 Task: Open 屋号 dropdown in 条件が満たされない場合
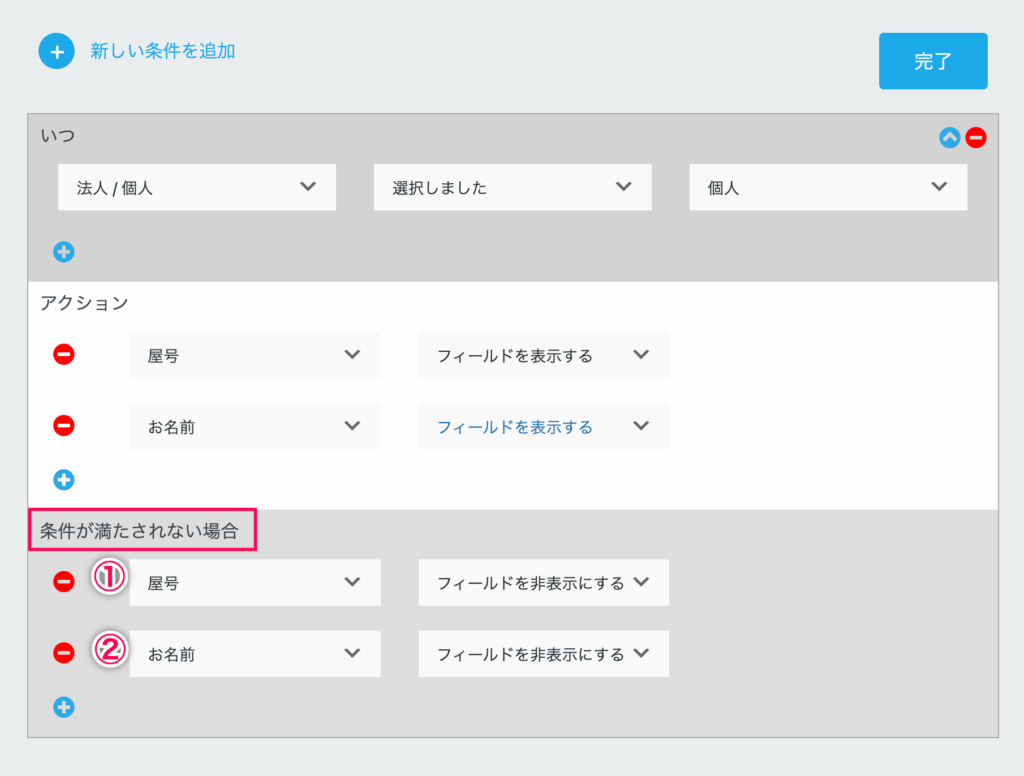pyautogui.click(x=255, y=582)
